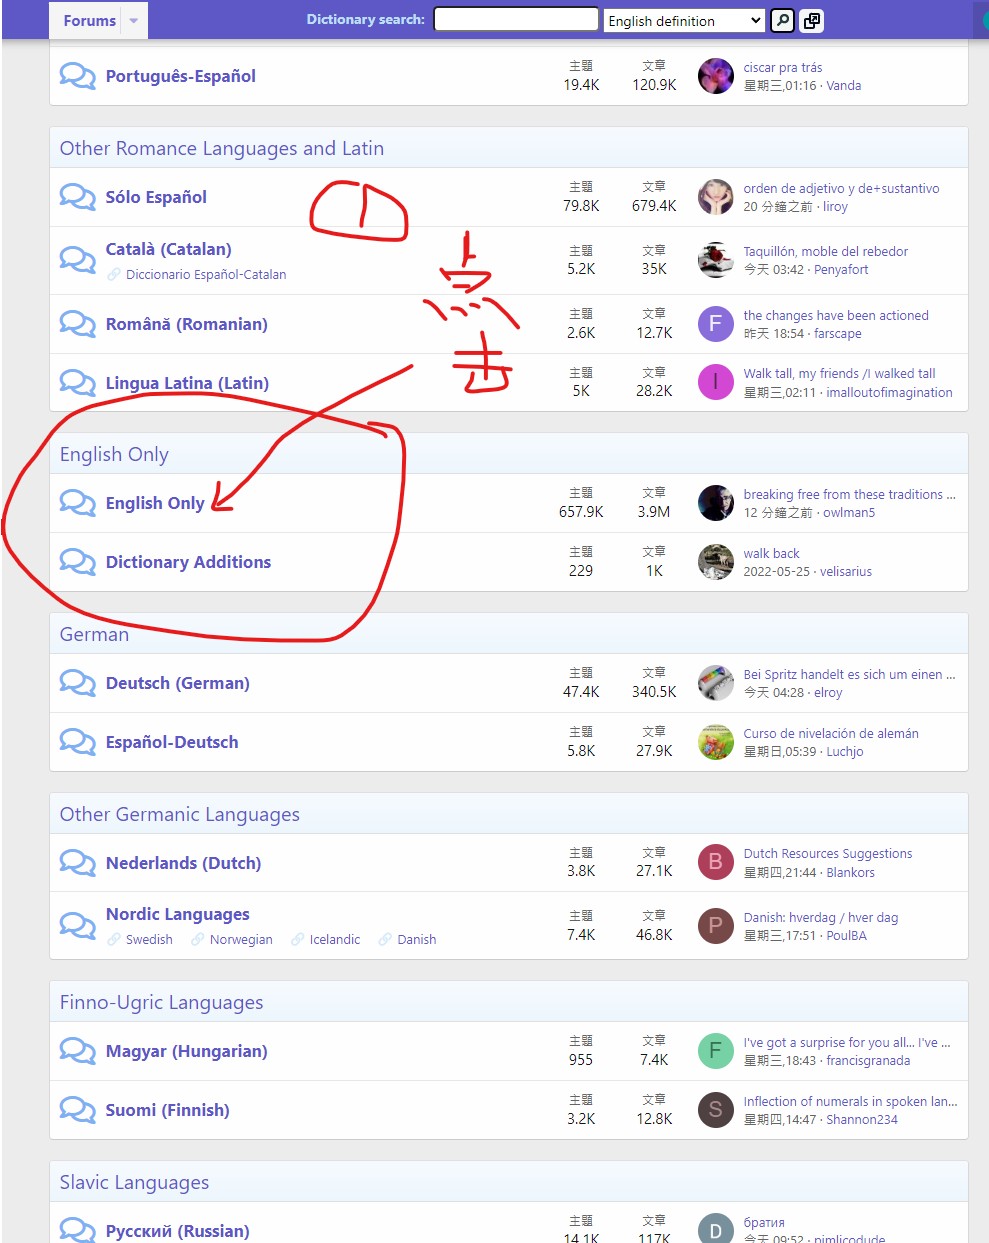
Task: Click avatar next to 'ciscar pra trás'
Action: [716, 76]
